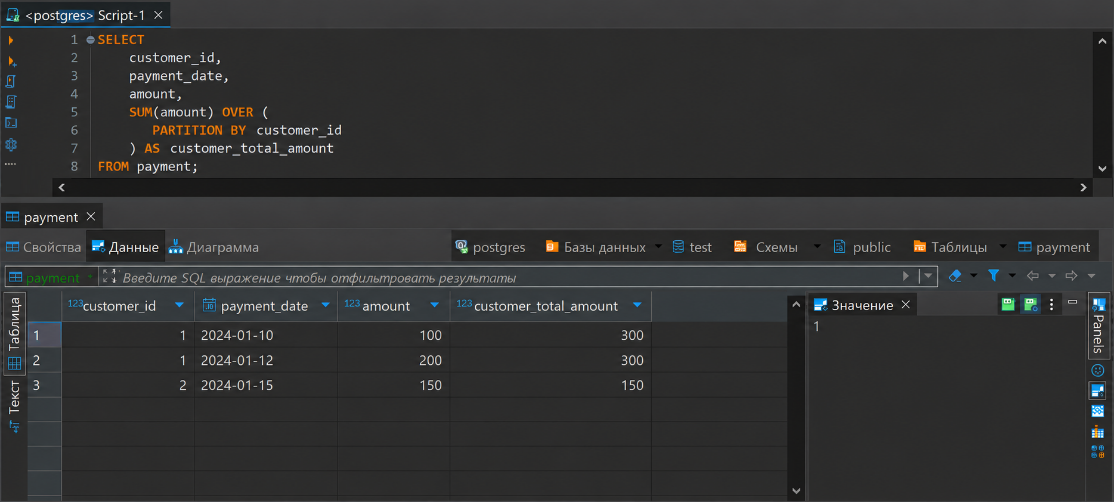Open the Диаграмма tab
Image resolution: width=1114 pixels, height=502 pixels.
(214, 247)
